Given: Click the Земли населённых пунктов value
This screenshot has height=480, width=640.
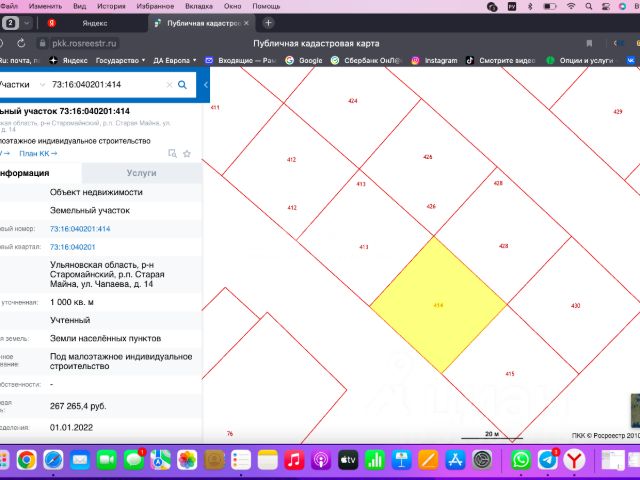Looking at the screenshot, I should point(105,338).
